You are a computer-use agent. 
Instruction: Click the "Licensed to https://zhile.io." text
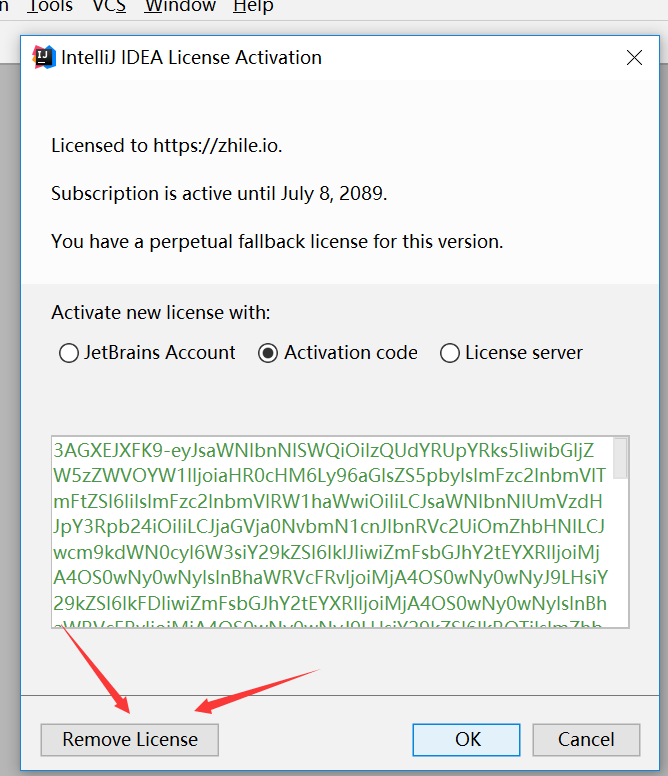pos(167,145)
